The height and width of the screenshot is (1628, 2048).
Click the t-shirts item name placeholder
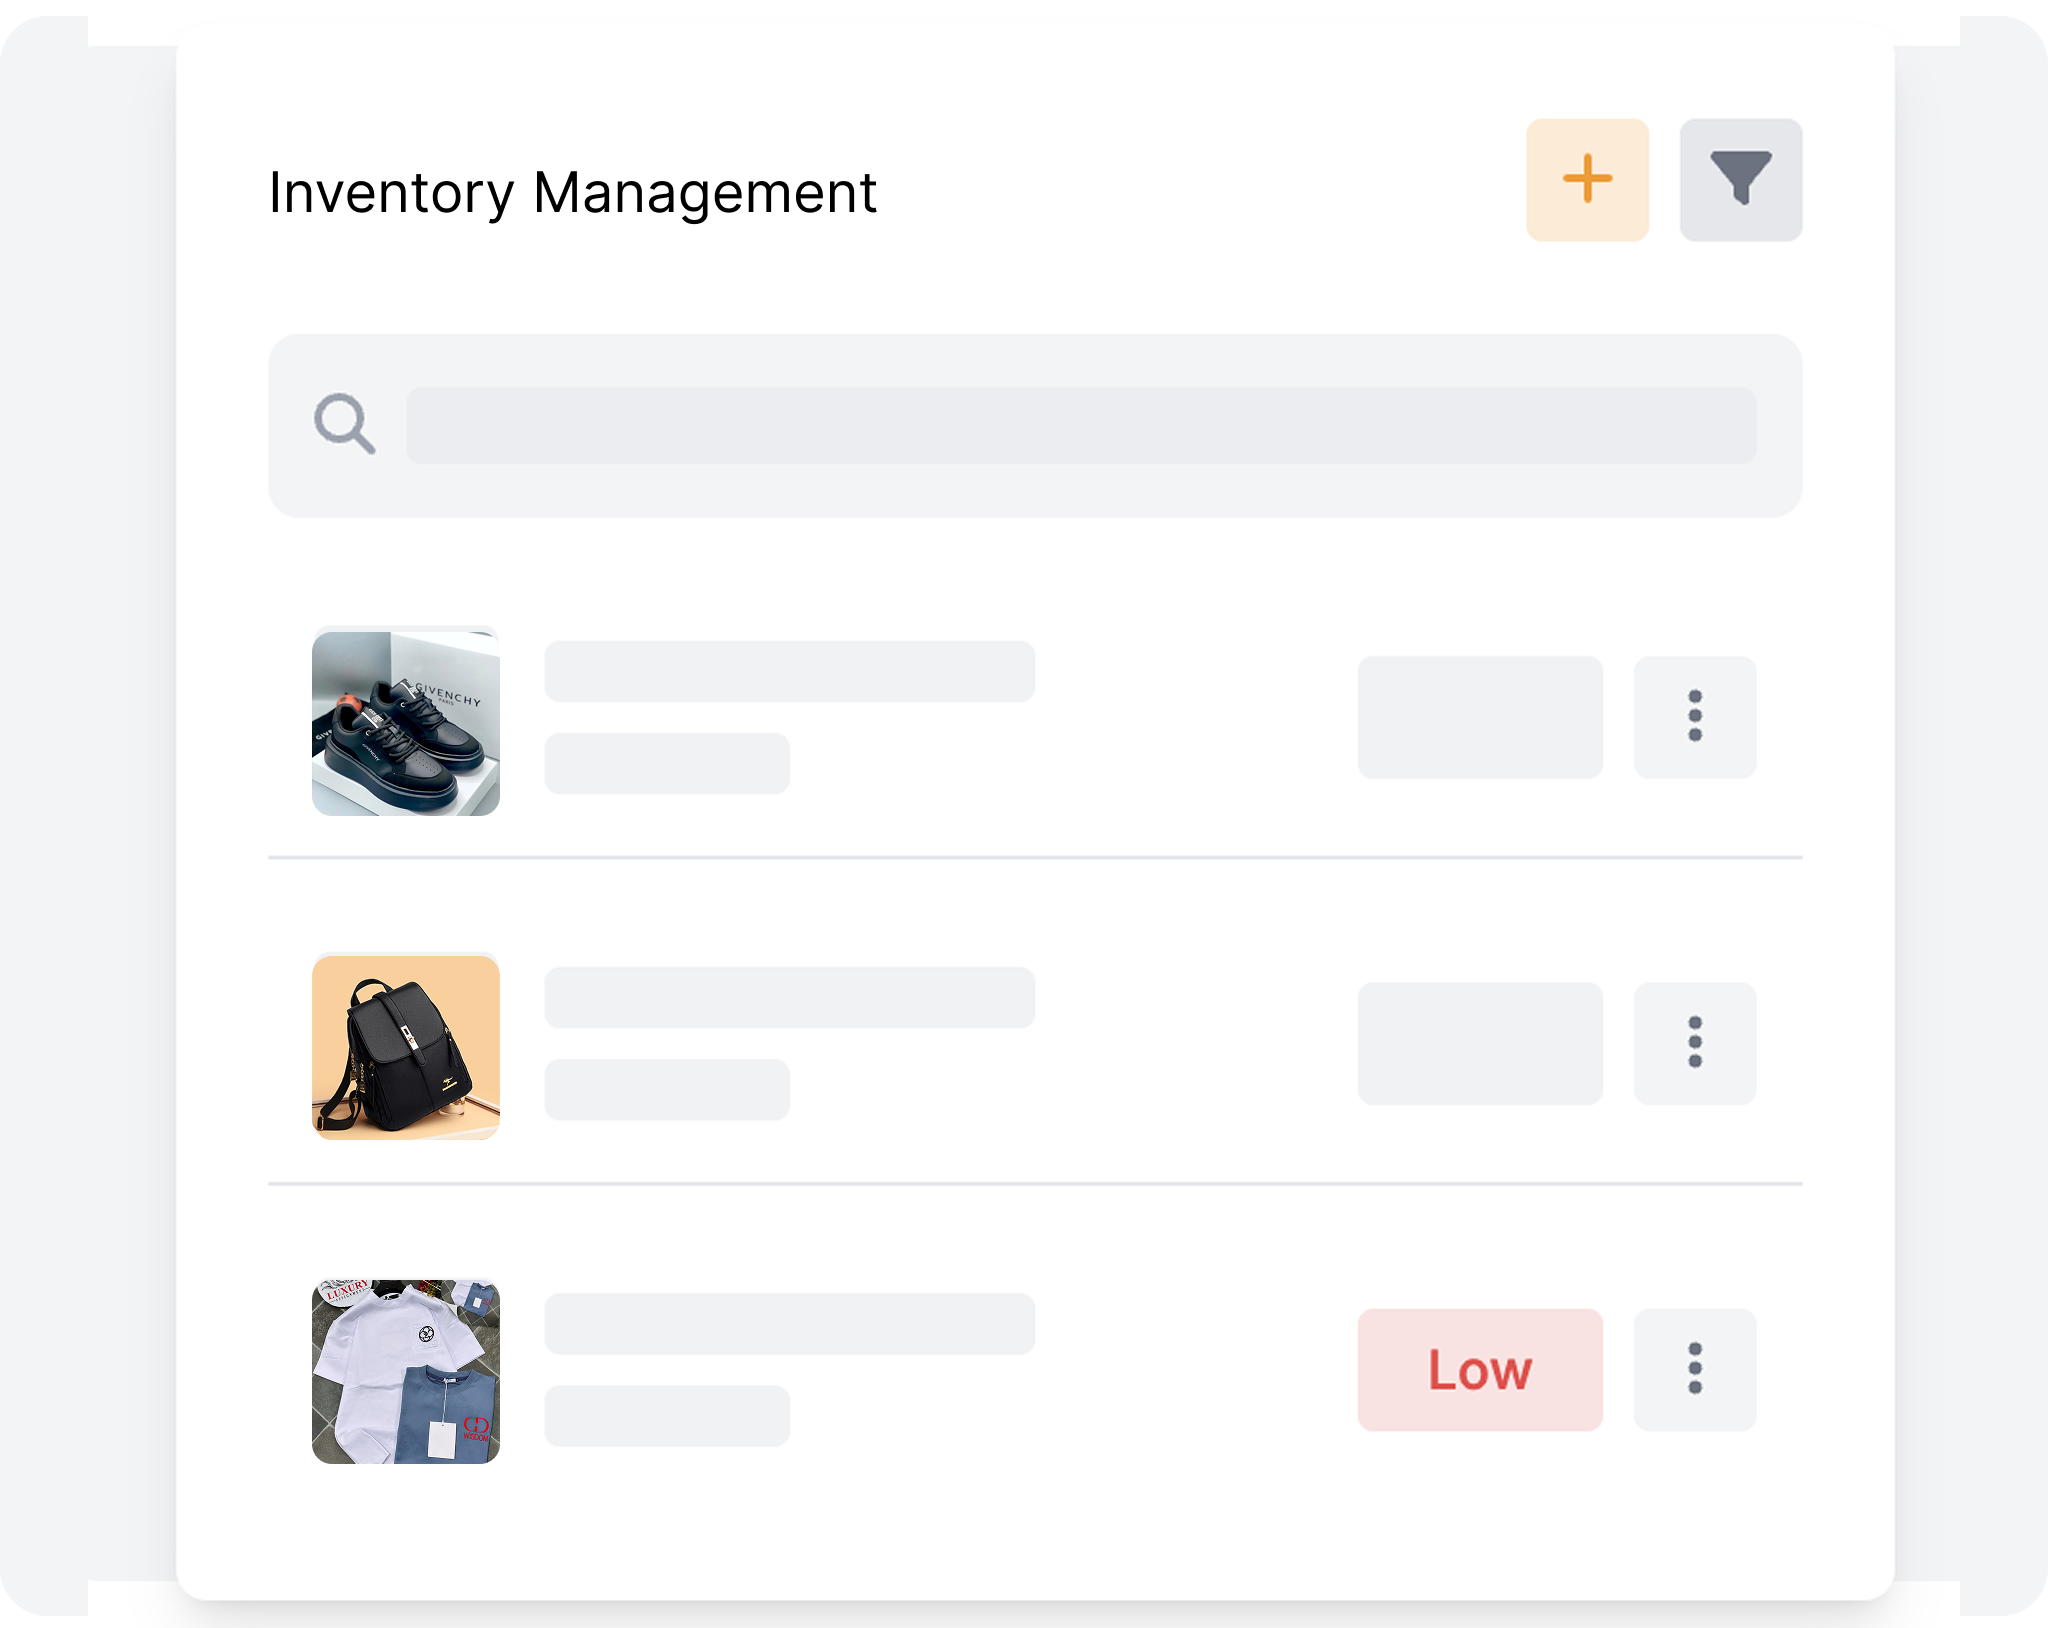789,1323
